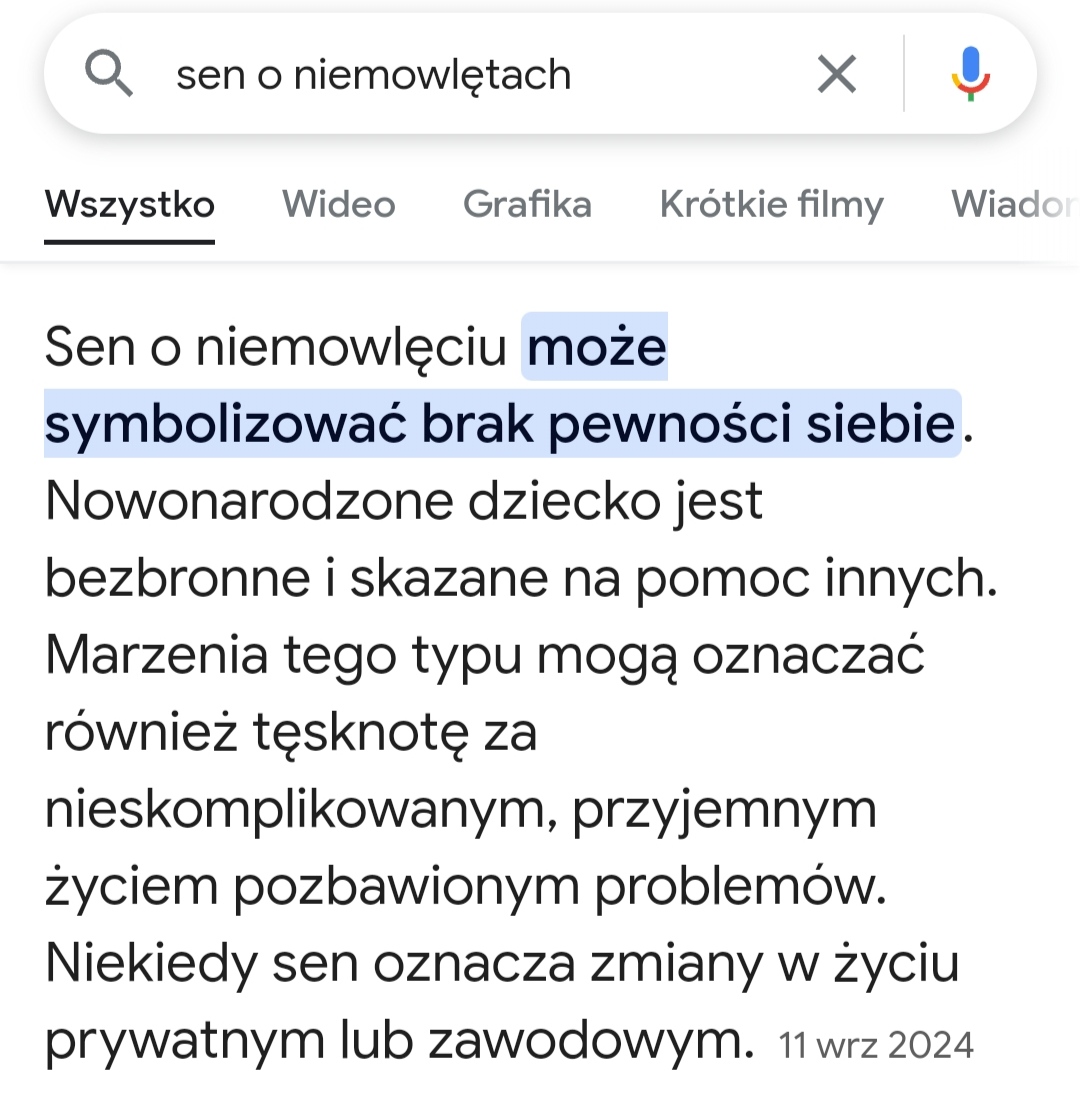Open the partially visible Wiadomości tab
Image resolution: width=1080 pixels, height=1107 pixels.
pos(1015,205)
